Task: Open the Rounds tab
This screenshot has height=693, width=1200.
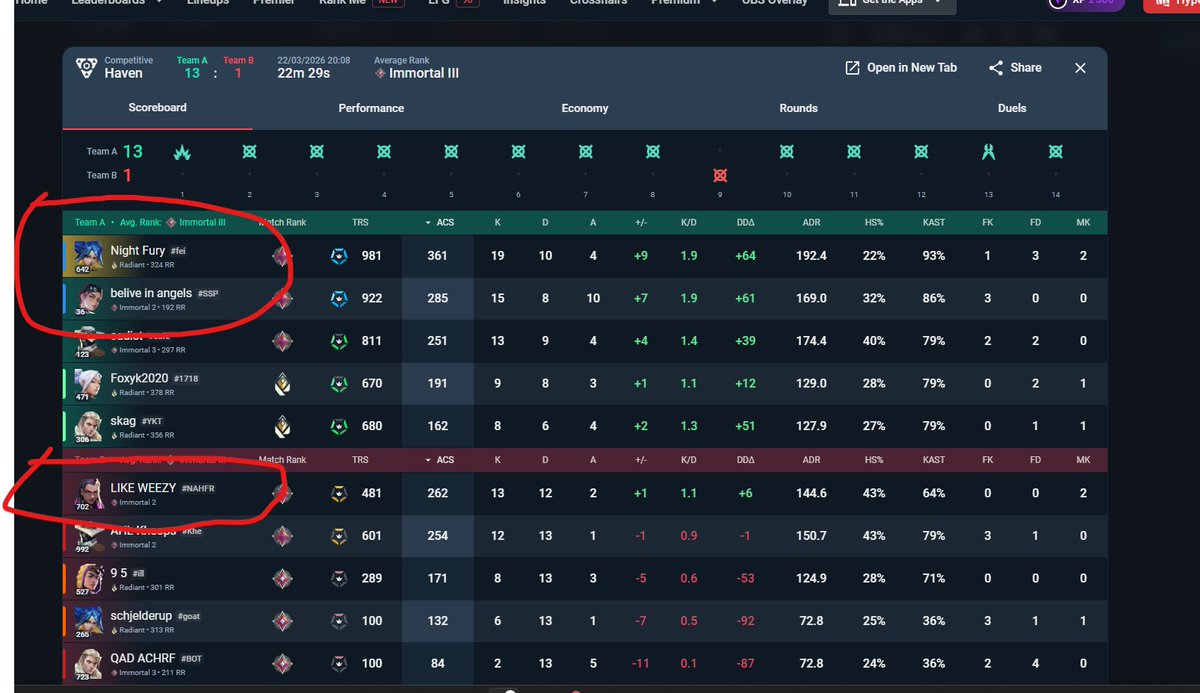Action: [x=798, y=108]
